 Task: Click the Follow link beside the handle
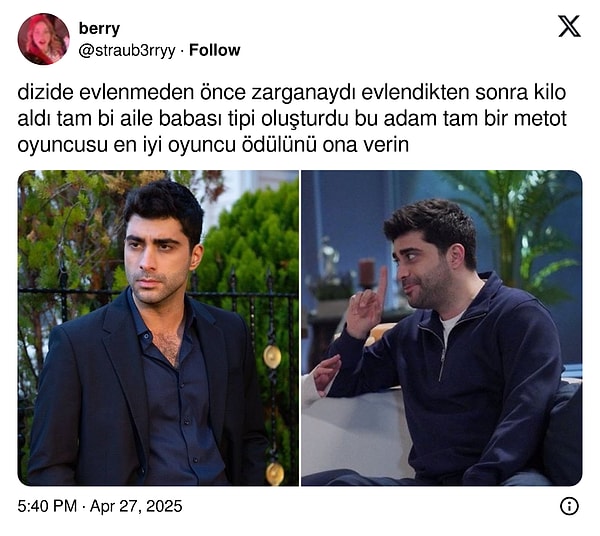[x=215, y=50]
